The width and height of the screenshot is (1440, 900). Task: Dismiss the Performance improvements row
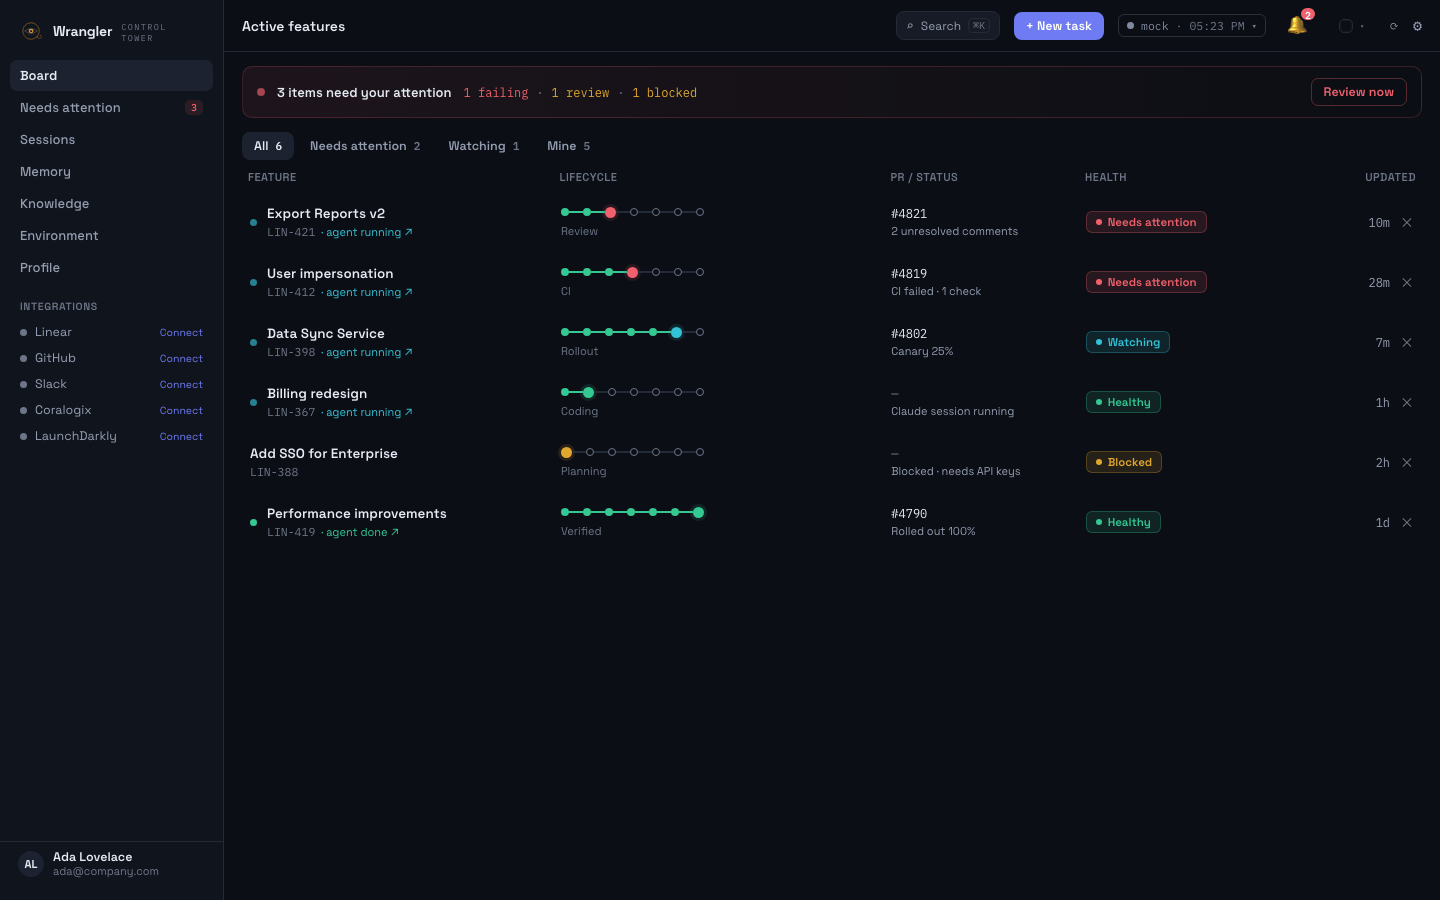click(1407, 522)
